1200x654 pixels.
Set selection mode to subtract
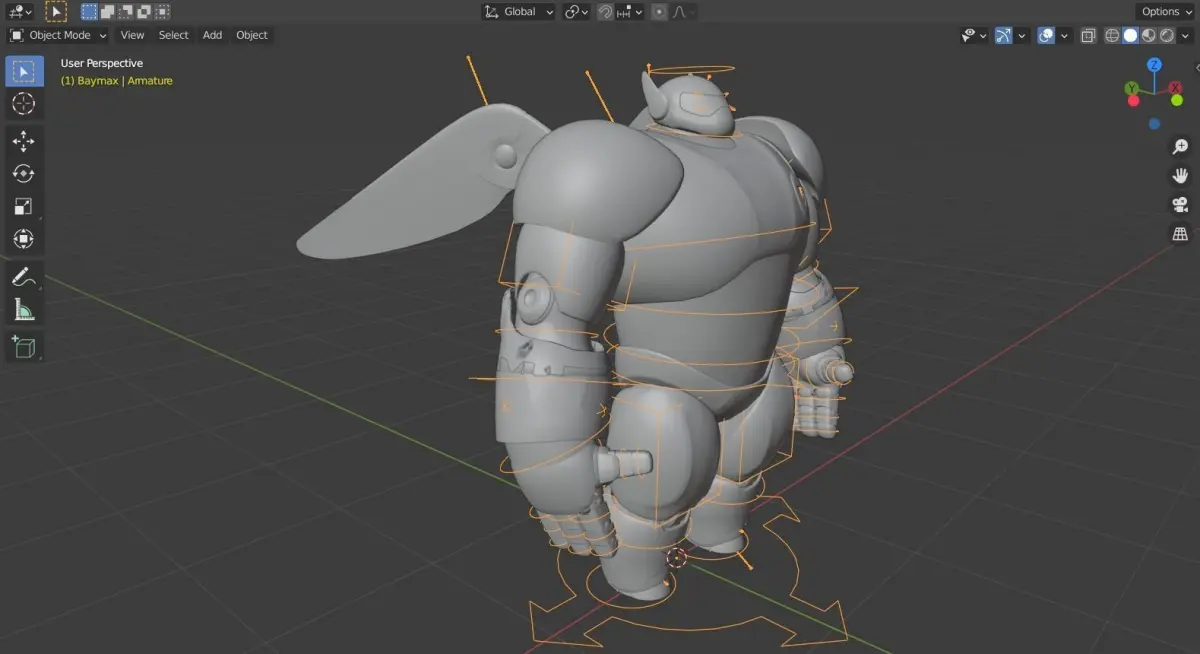126,12
